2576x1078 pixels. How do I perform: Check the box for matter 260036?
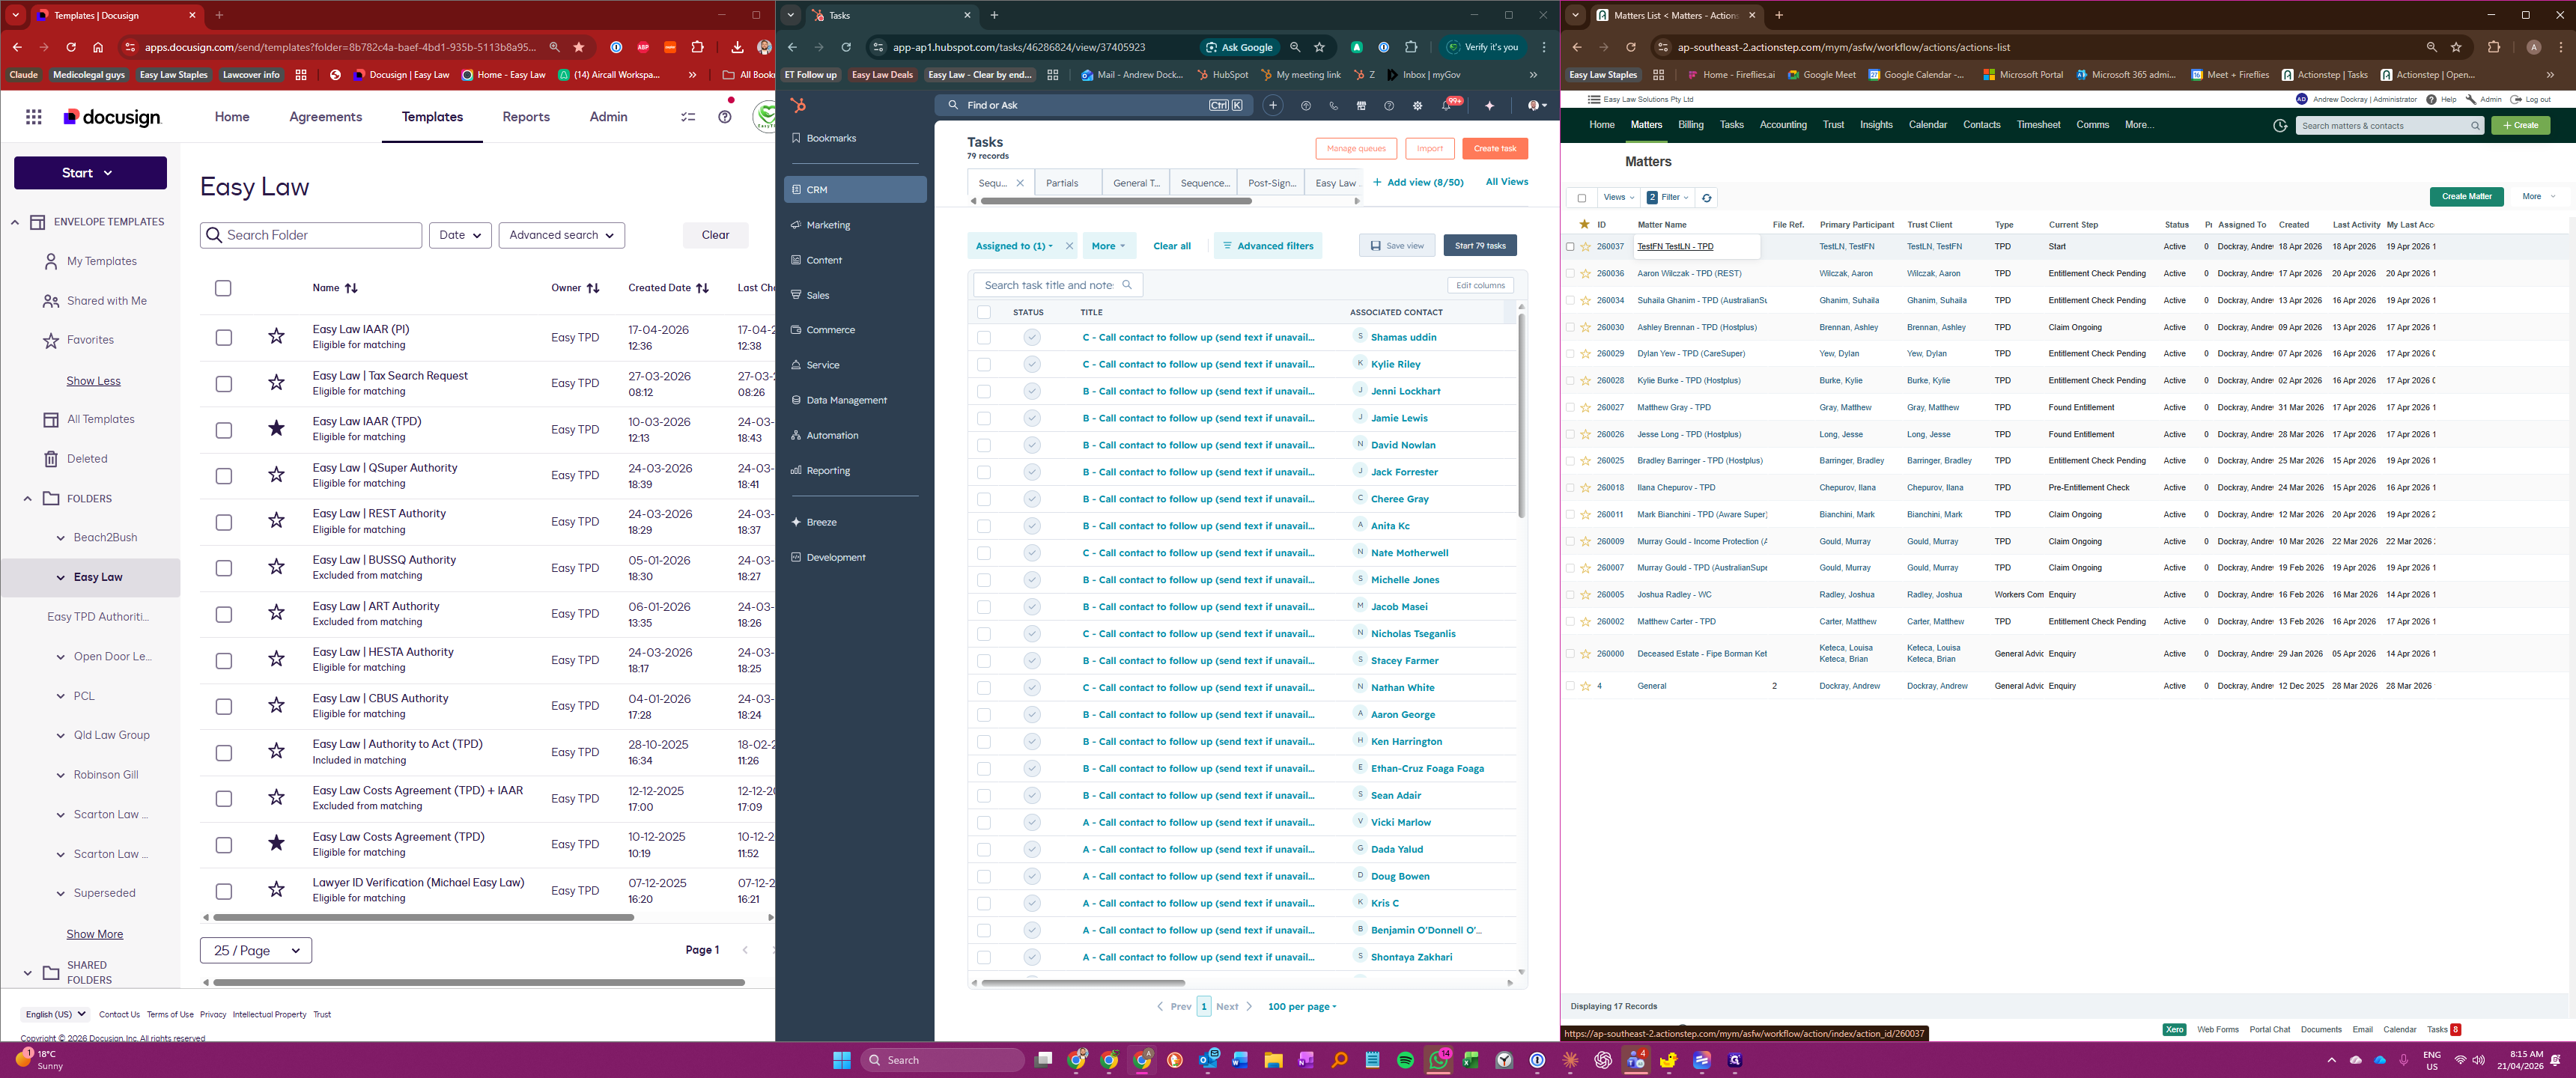1570,274
